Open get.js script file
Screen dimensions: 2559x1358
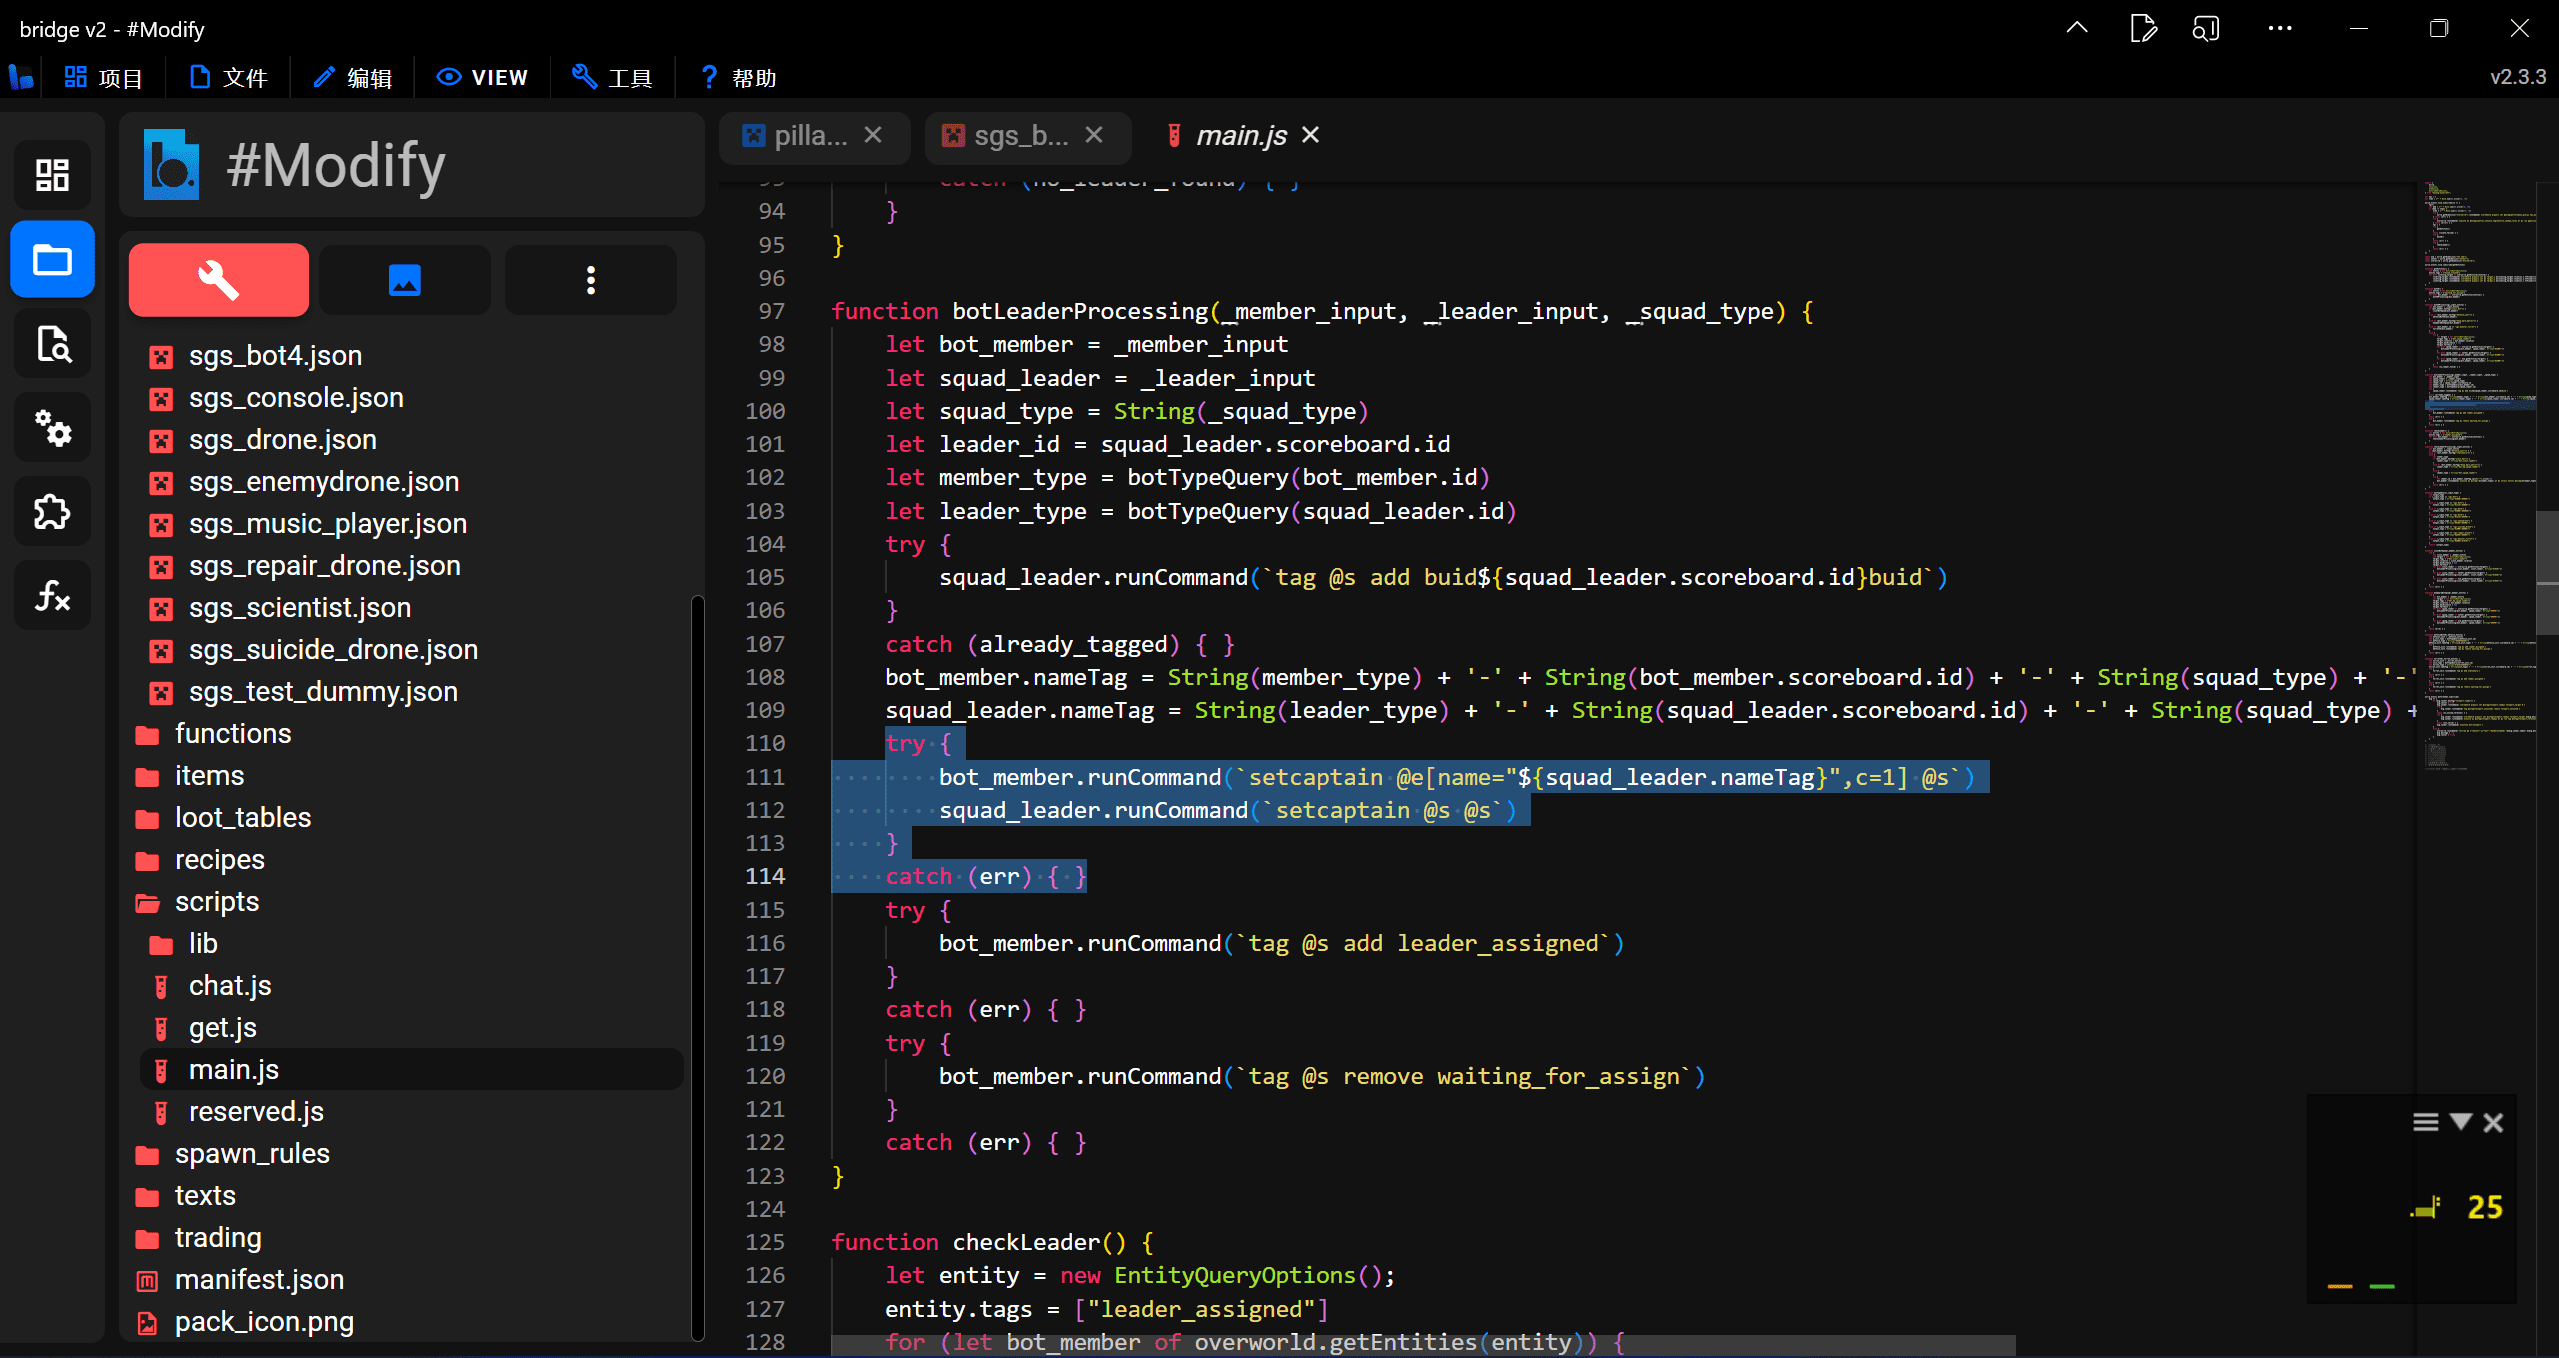pyautogui.click(x=411, y=1028)
